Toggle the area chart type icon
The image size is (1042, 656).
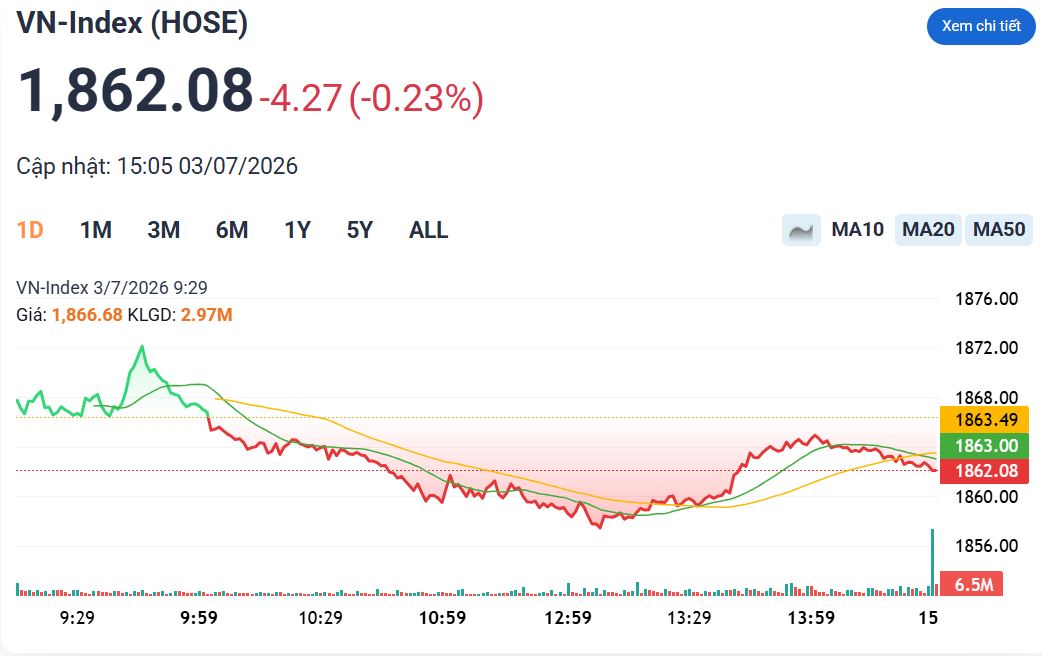click(x=801, y=230)
